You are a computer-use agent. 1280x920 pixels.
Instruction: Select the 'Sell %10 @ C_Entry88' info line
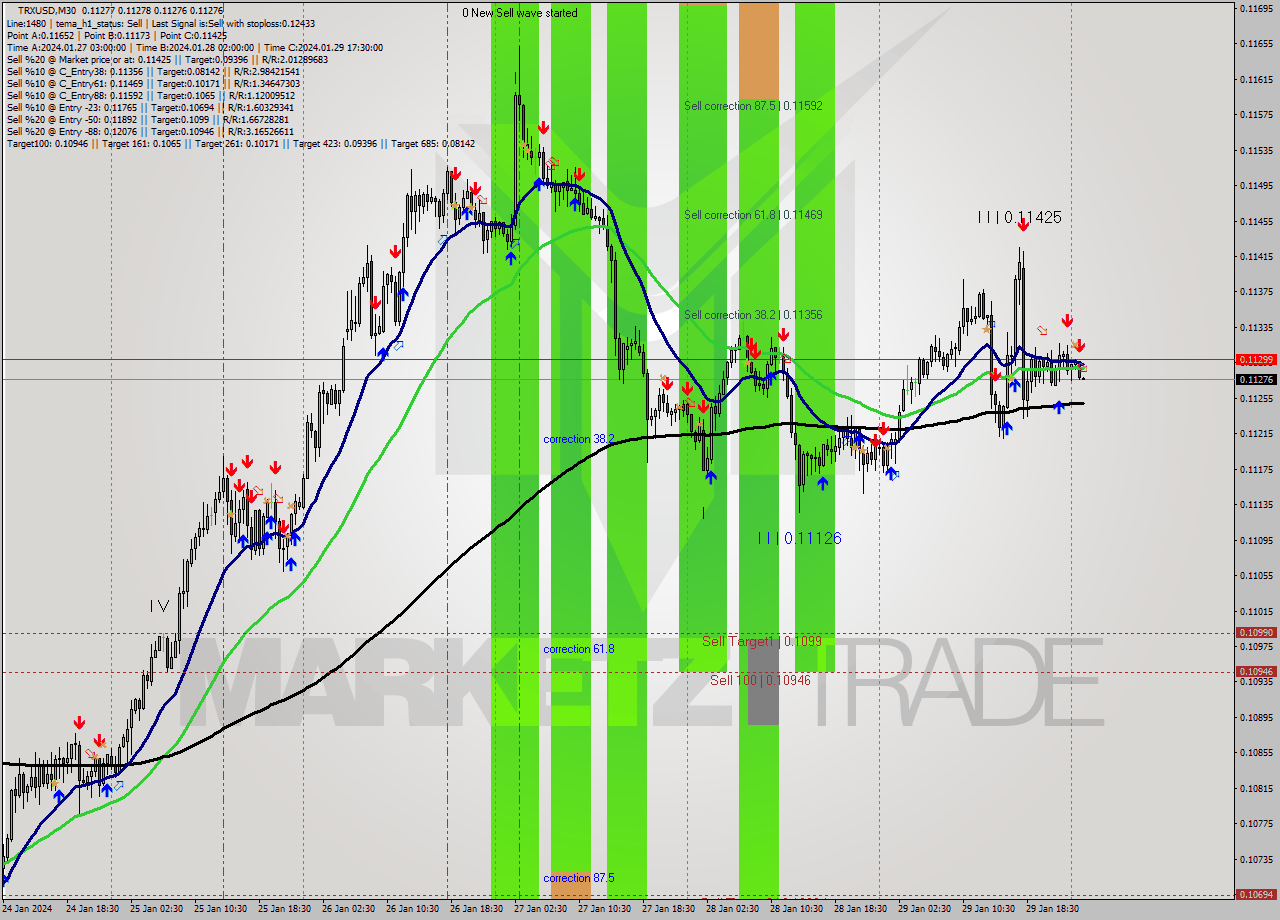pos(151,96)
